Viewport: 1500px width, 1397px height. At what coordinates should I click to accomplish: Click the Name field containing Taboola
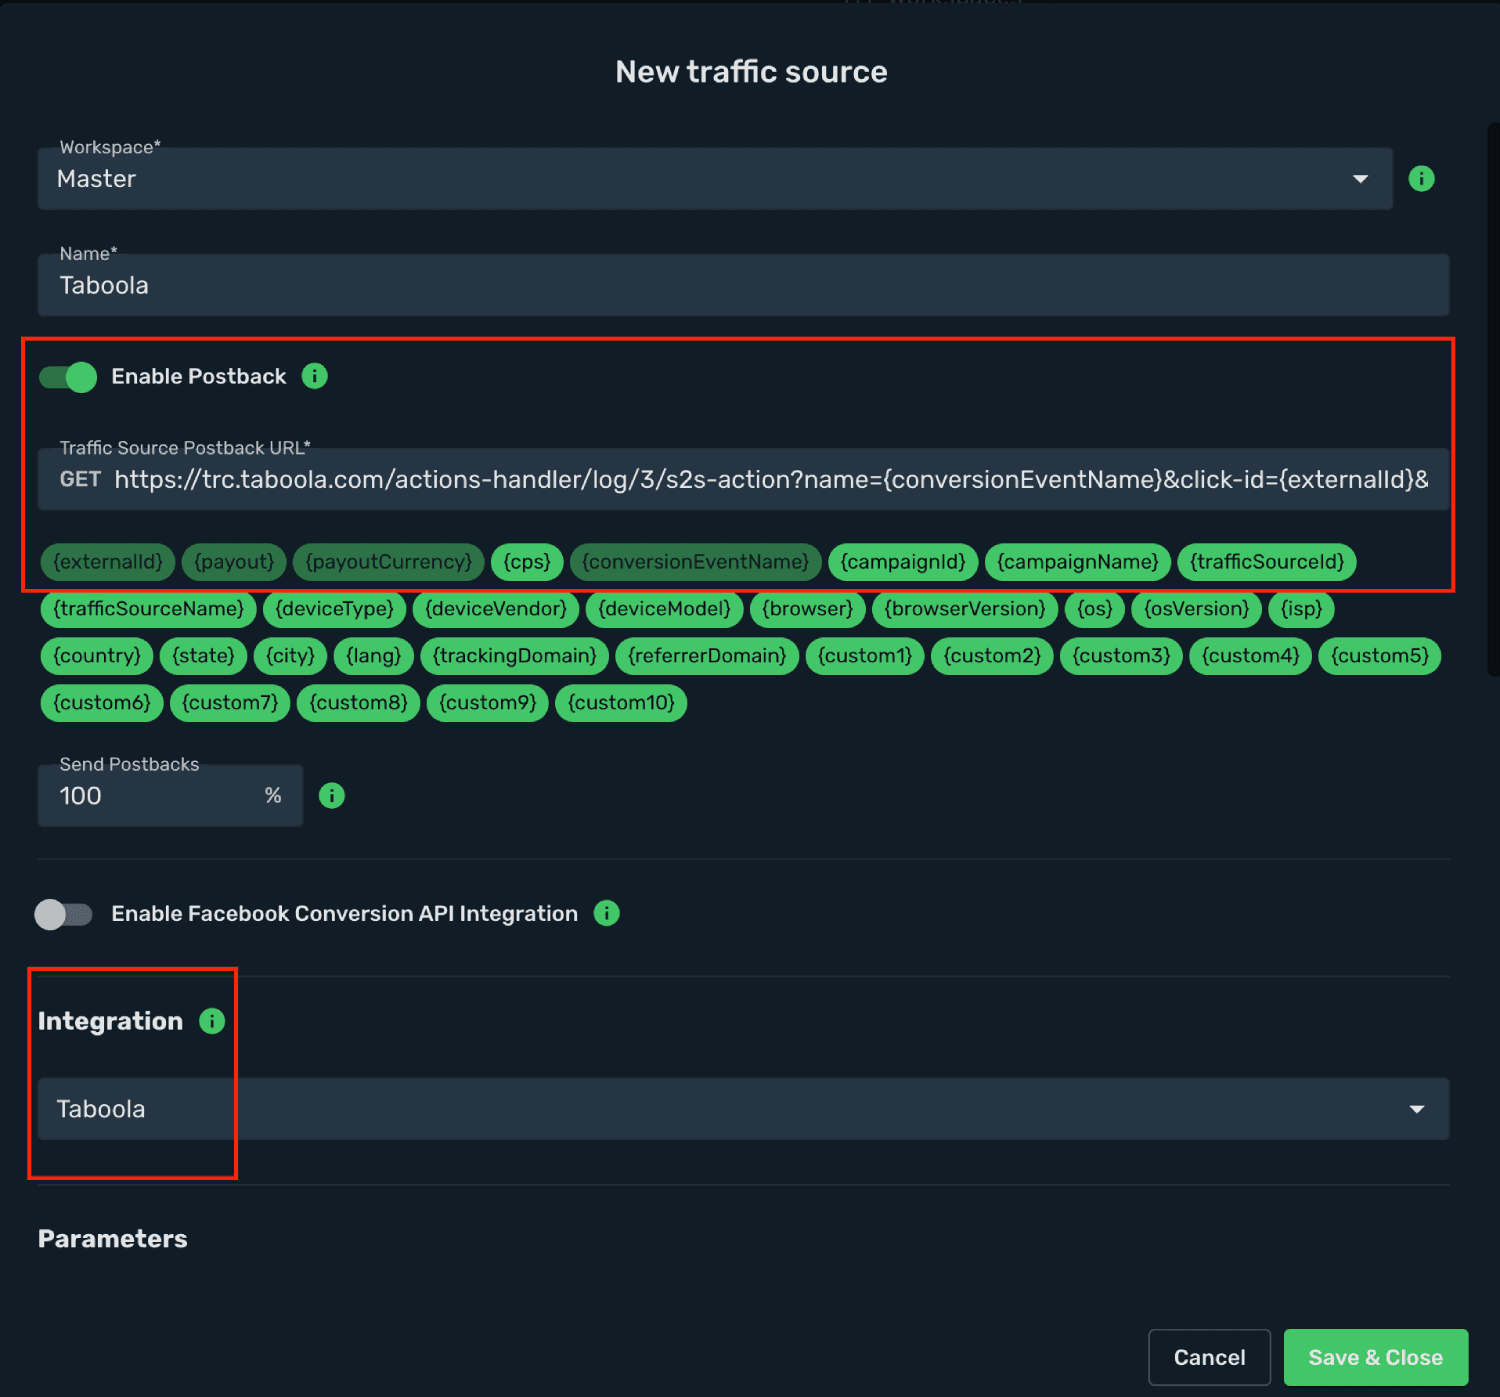743,285
